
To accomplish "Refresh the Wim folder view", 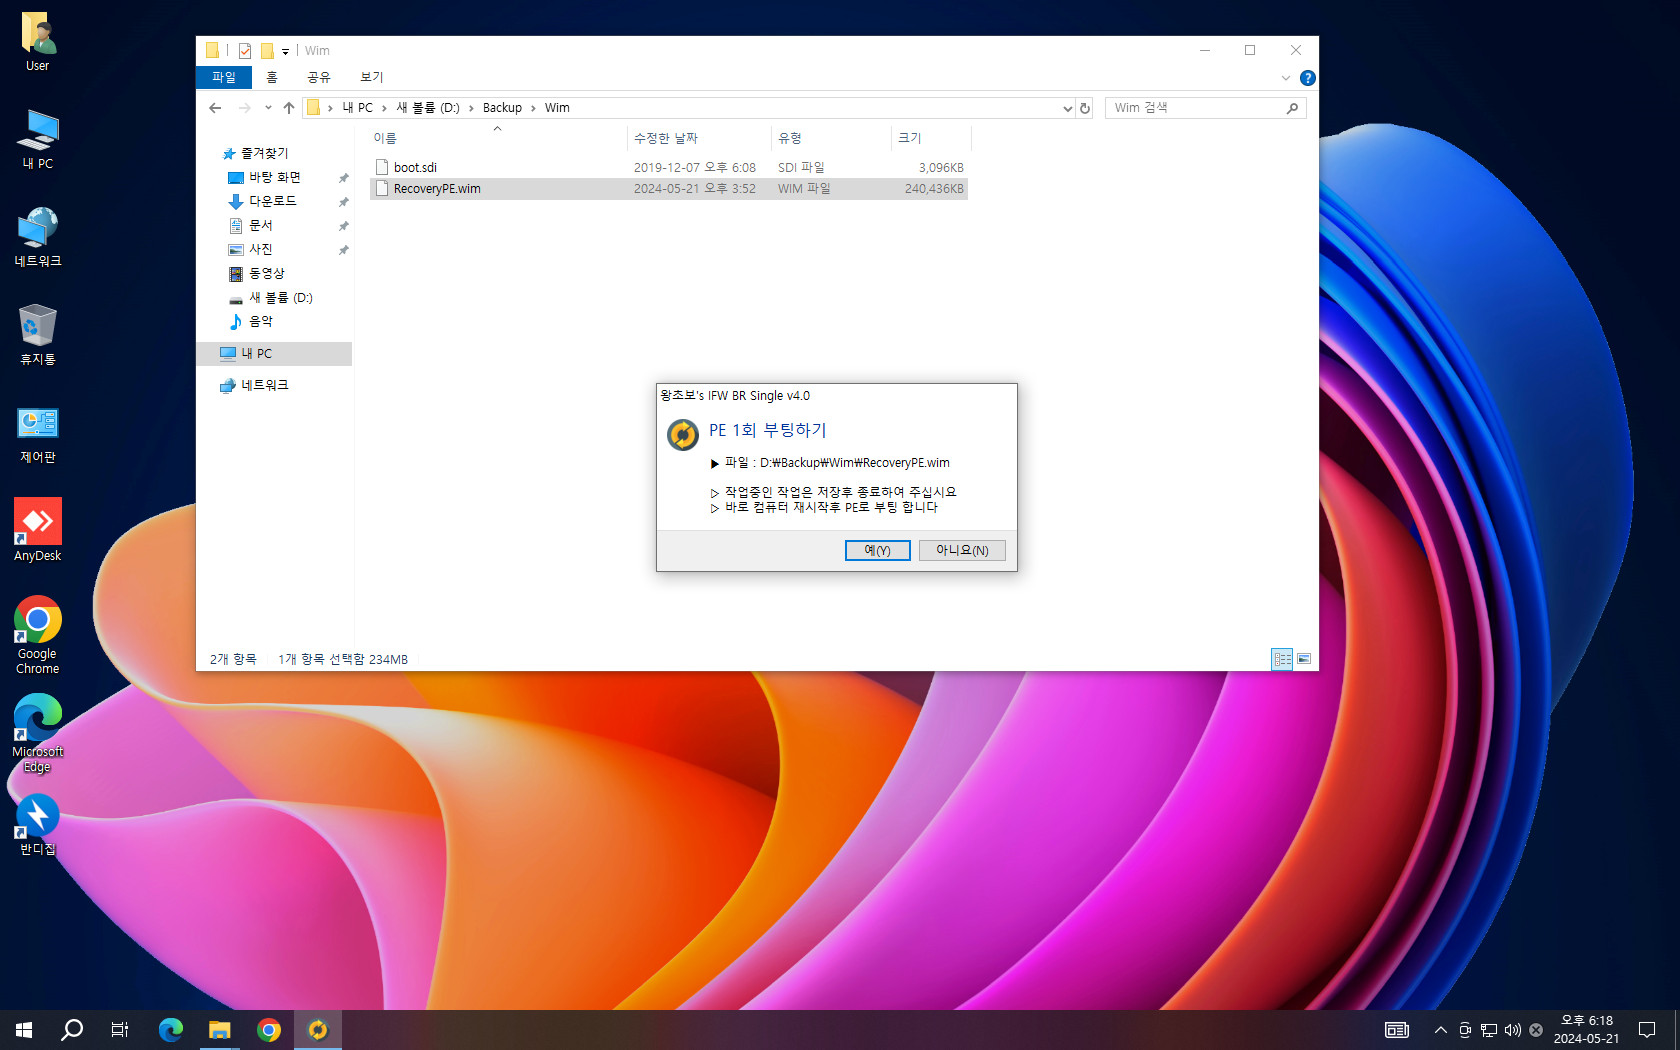I will click(1085, 108).
